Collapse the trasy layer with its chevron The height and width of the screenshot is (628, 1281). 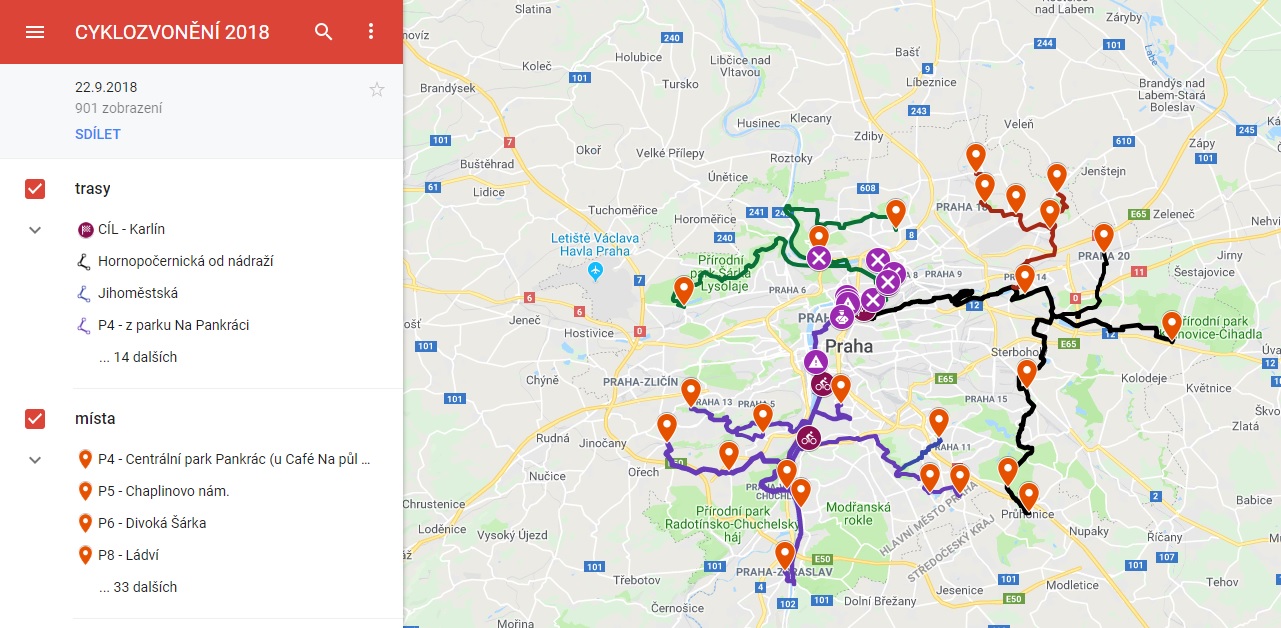35,230
